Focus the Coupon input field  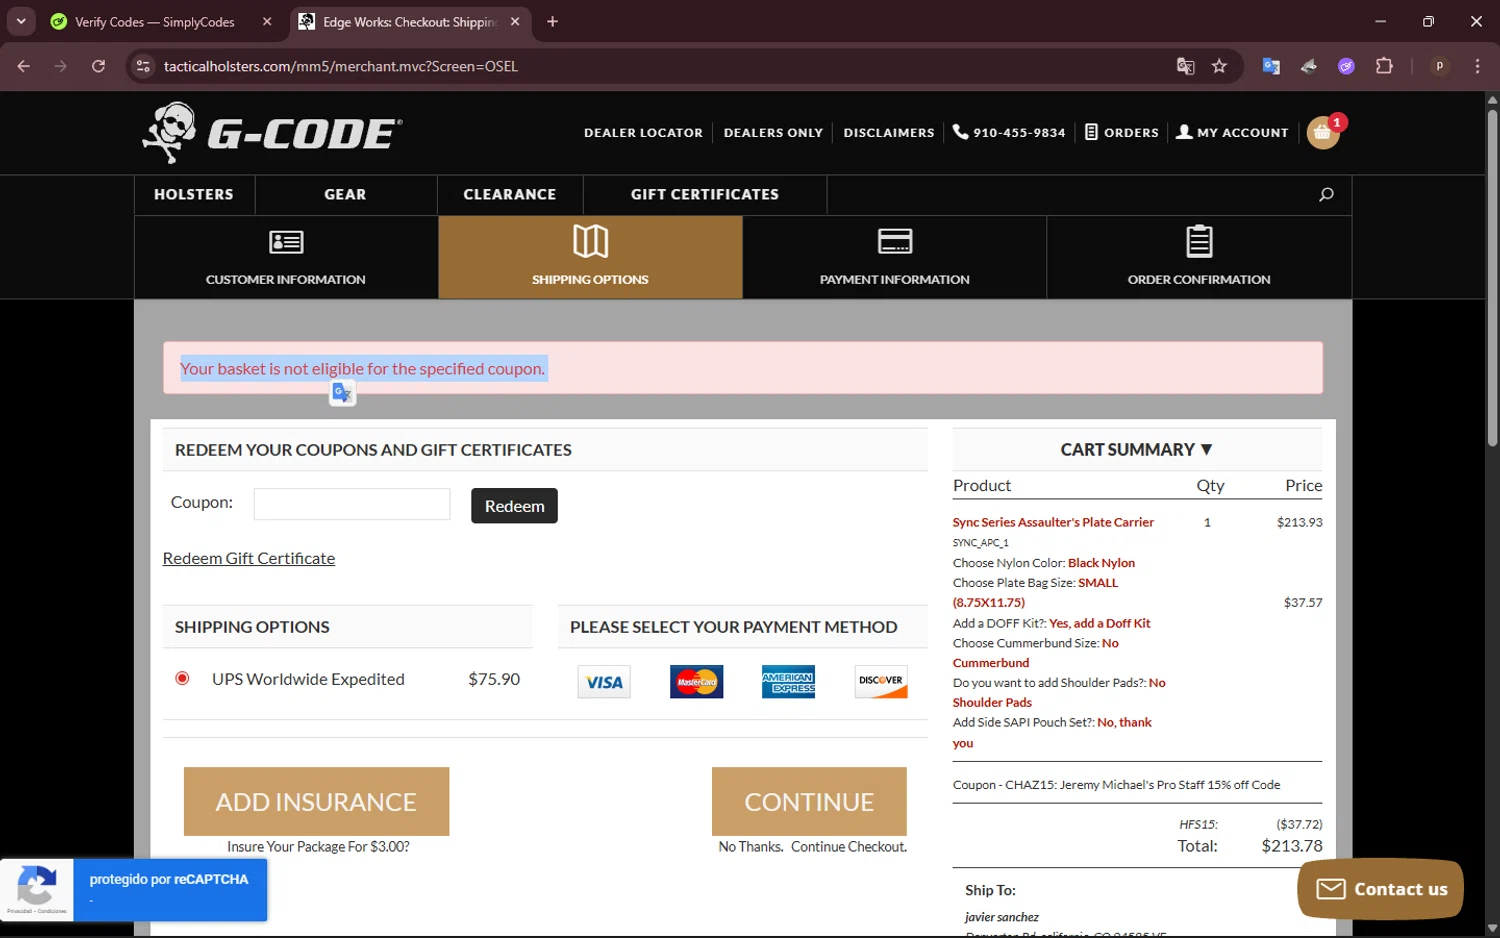click(352, 504)
